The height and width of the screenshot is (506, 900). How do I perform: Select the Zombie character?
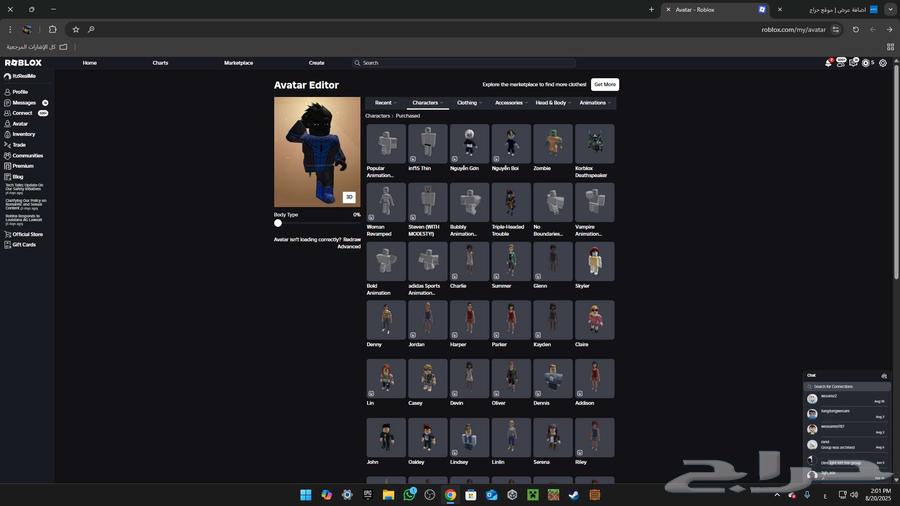pyautogui.click(x=553, y=144)
